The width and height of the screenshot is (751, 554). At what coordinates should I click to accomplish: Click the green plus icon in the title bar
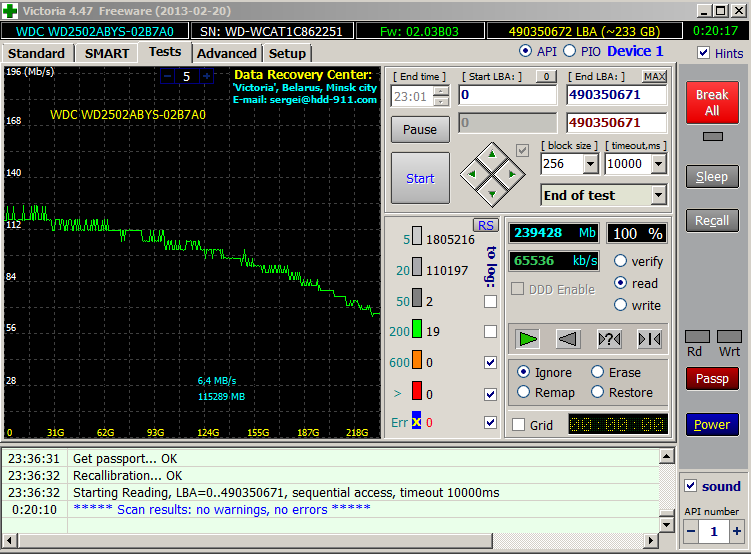(11, 9)
